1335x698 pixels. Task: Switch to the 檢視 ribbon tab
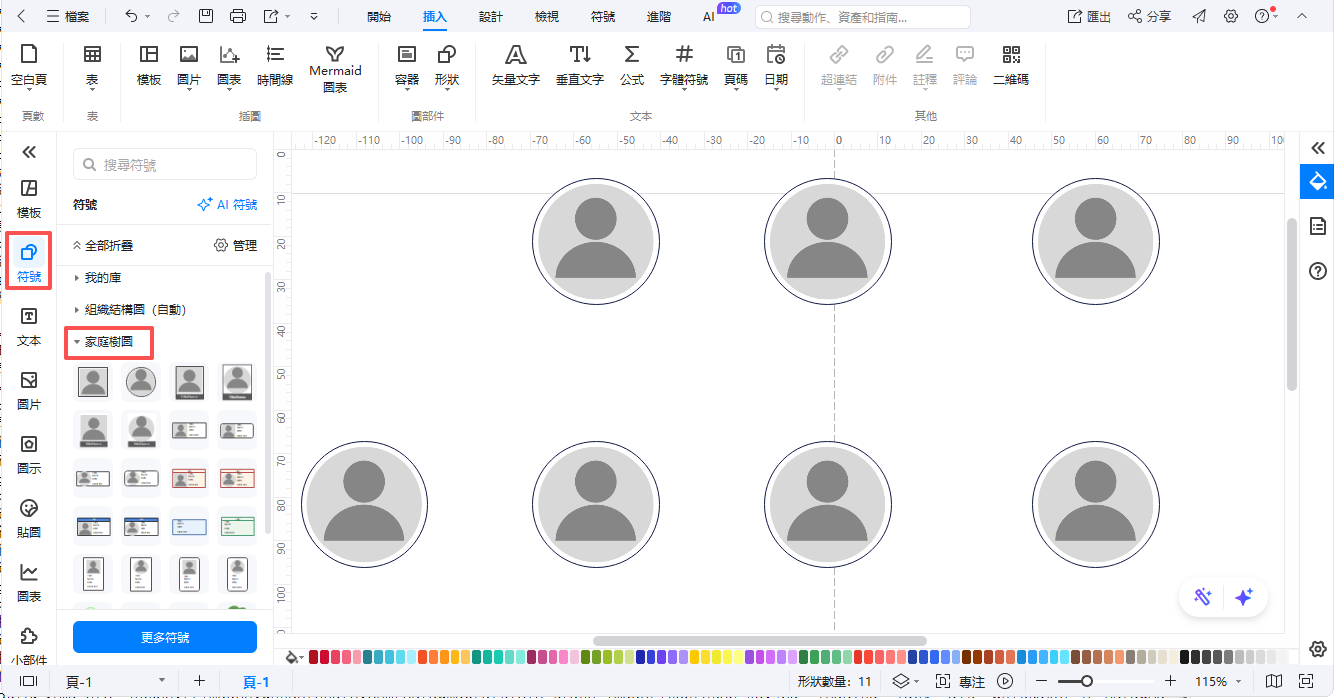click(x=547, y=17)
